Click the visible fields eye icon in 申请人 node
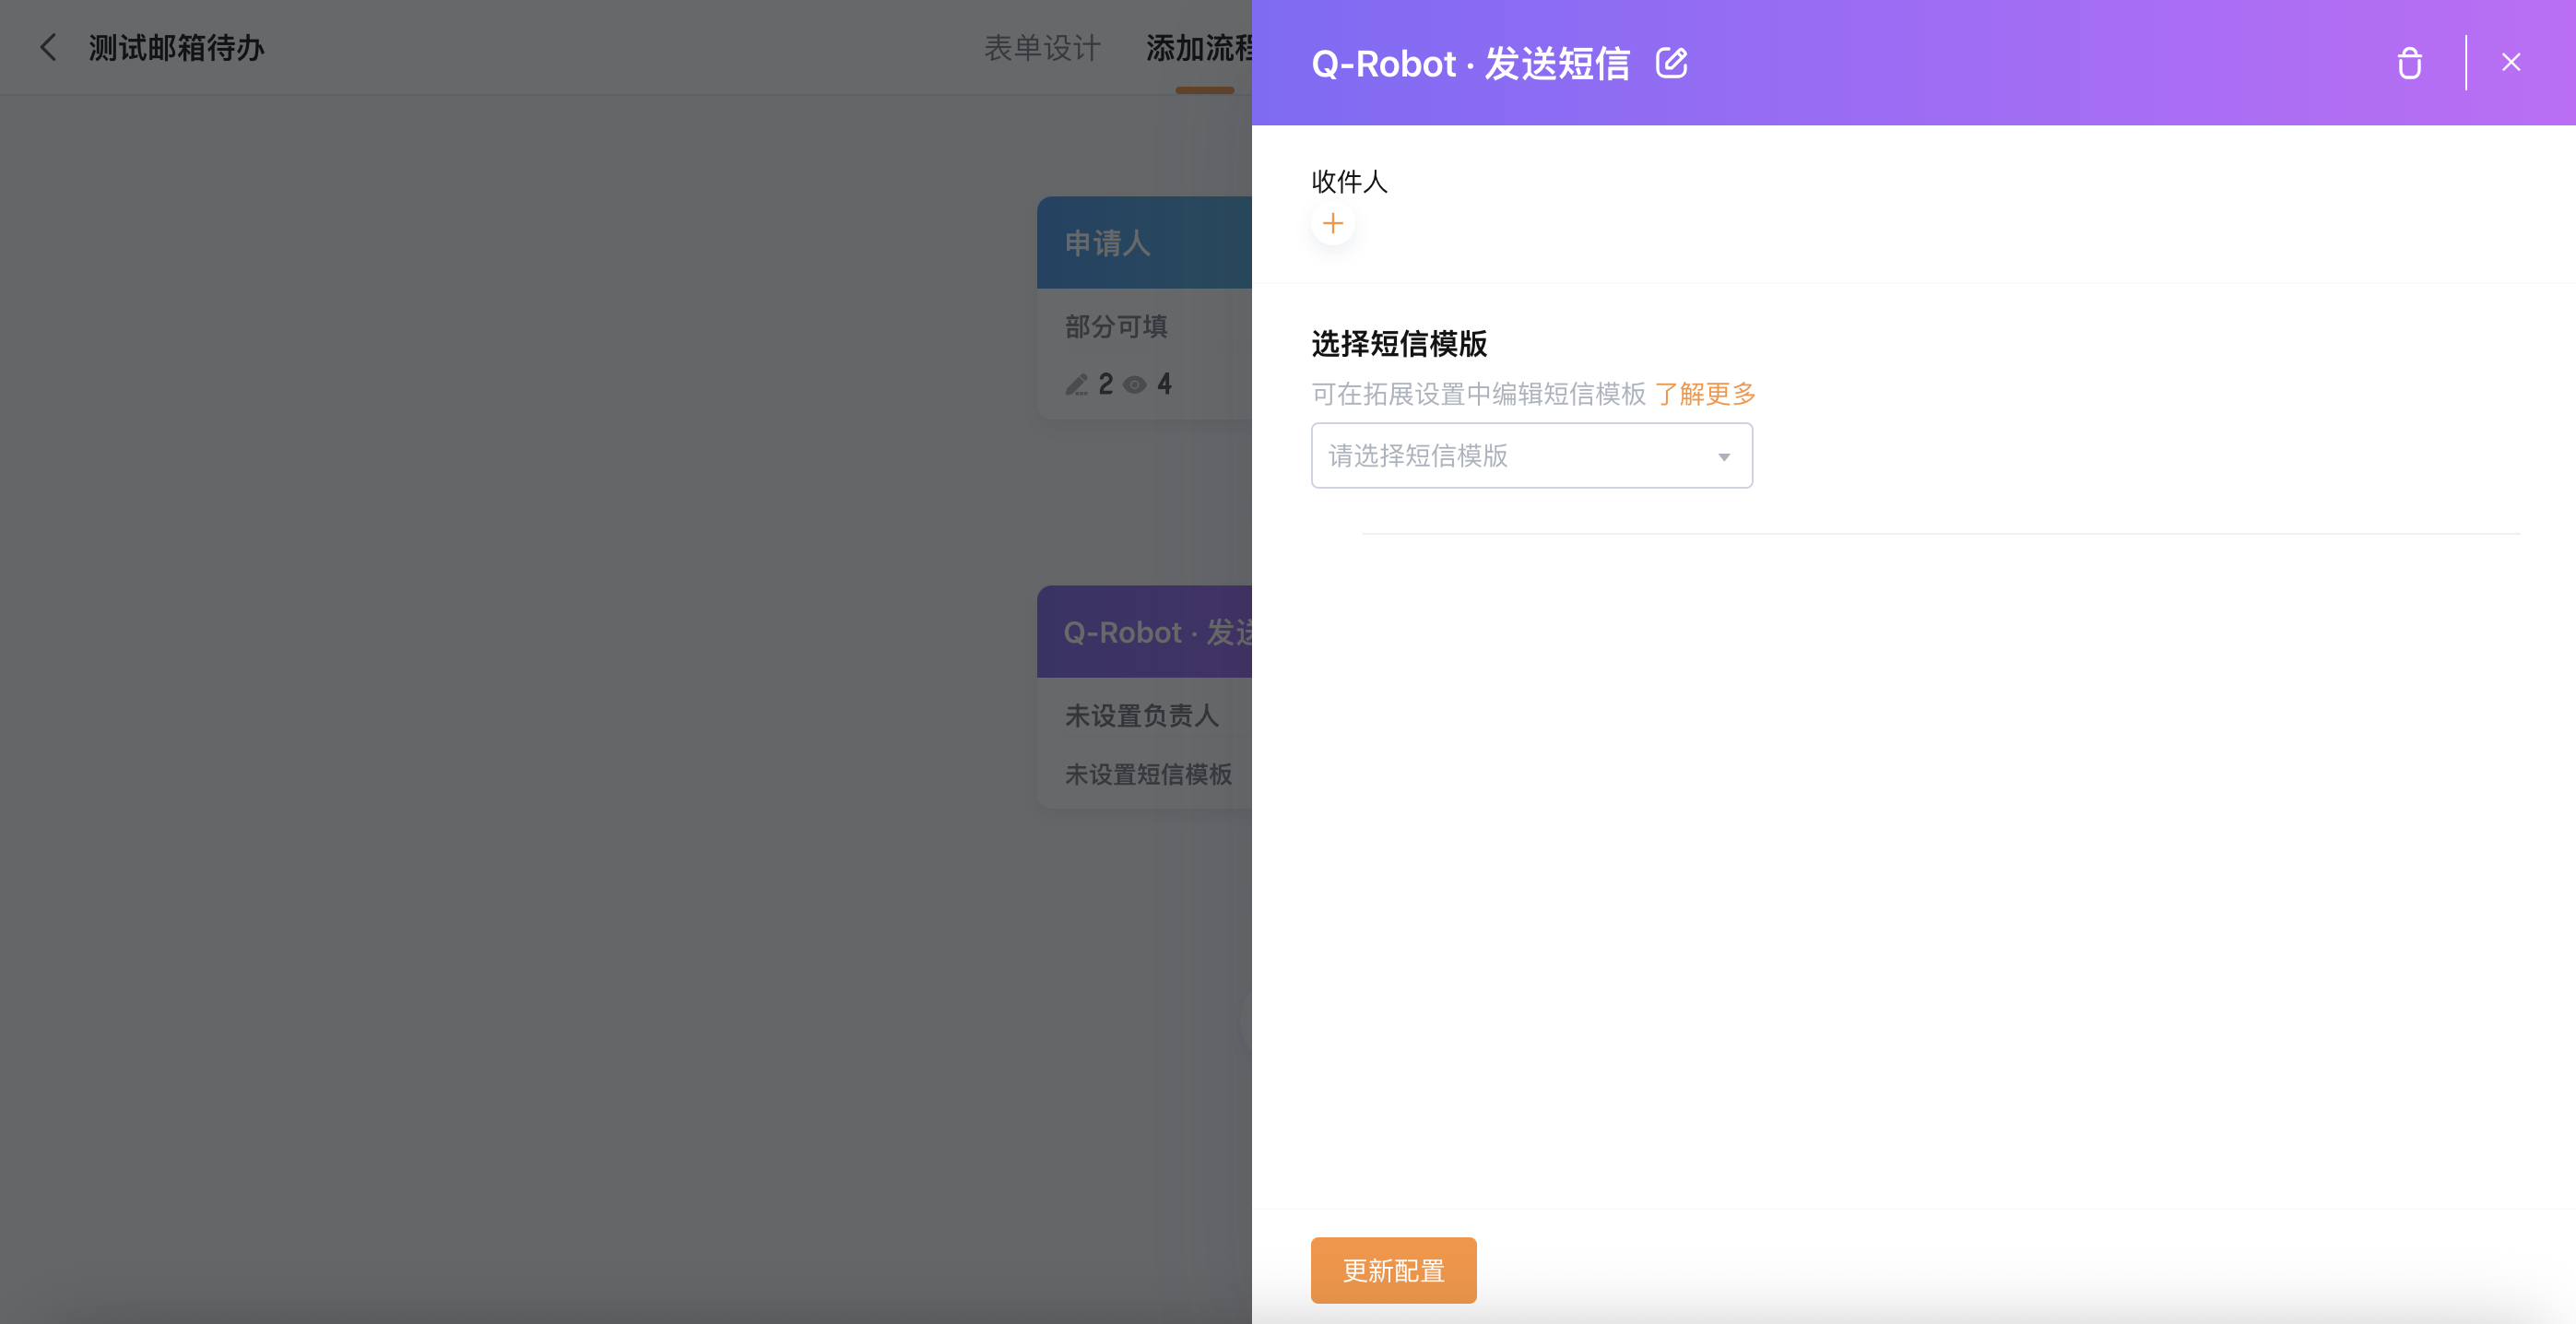Image resolution: width=2576 pixels, height=1324 pixels. [1134, 385]
